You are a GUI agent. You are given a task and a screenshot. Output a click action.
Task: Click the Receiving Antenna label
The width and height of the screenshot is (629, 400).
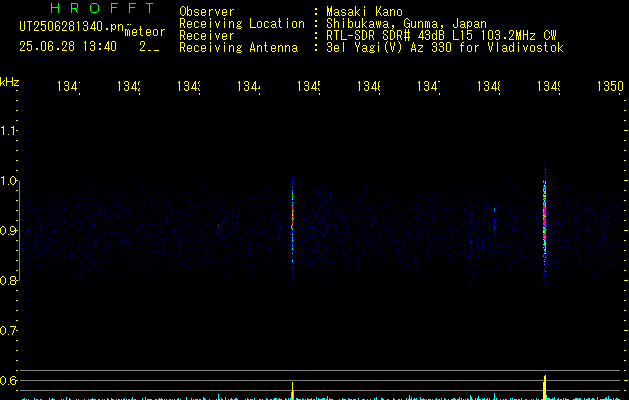point(238,48)
